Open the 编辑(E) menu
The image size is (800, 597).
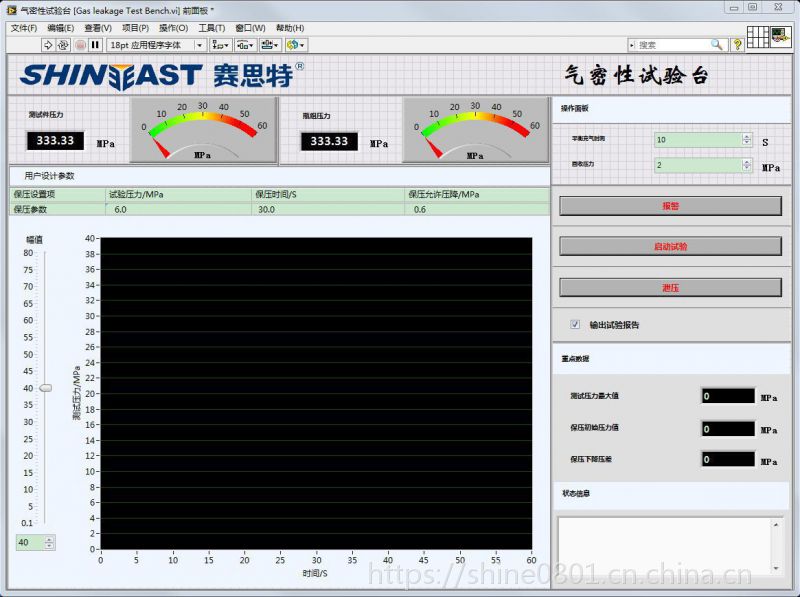(61, 28)
